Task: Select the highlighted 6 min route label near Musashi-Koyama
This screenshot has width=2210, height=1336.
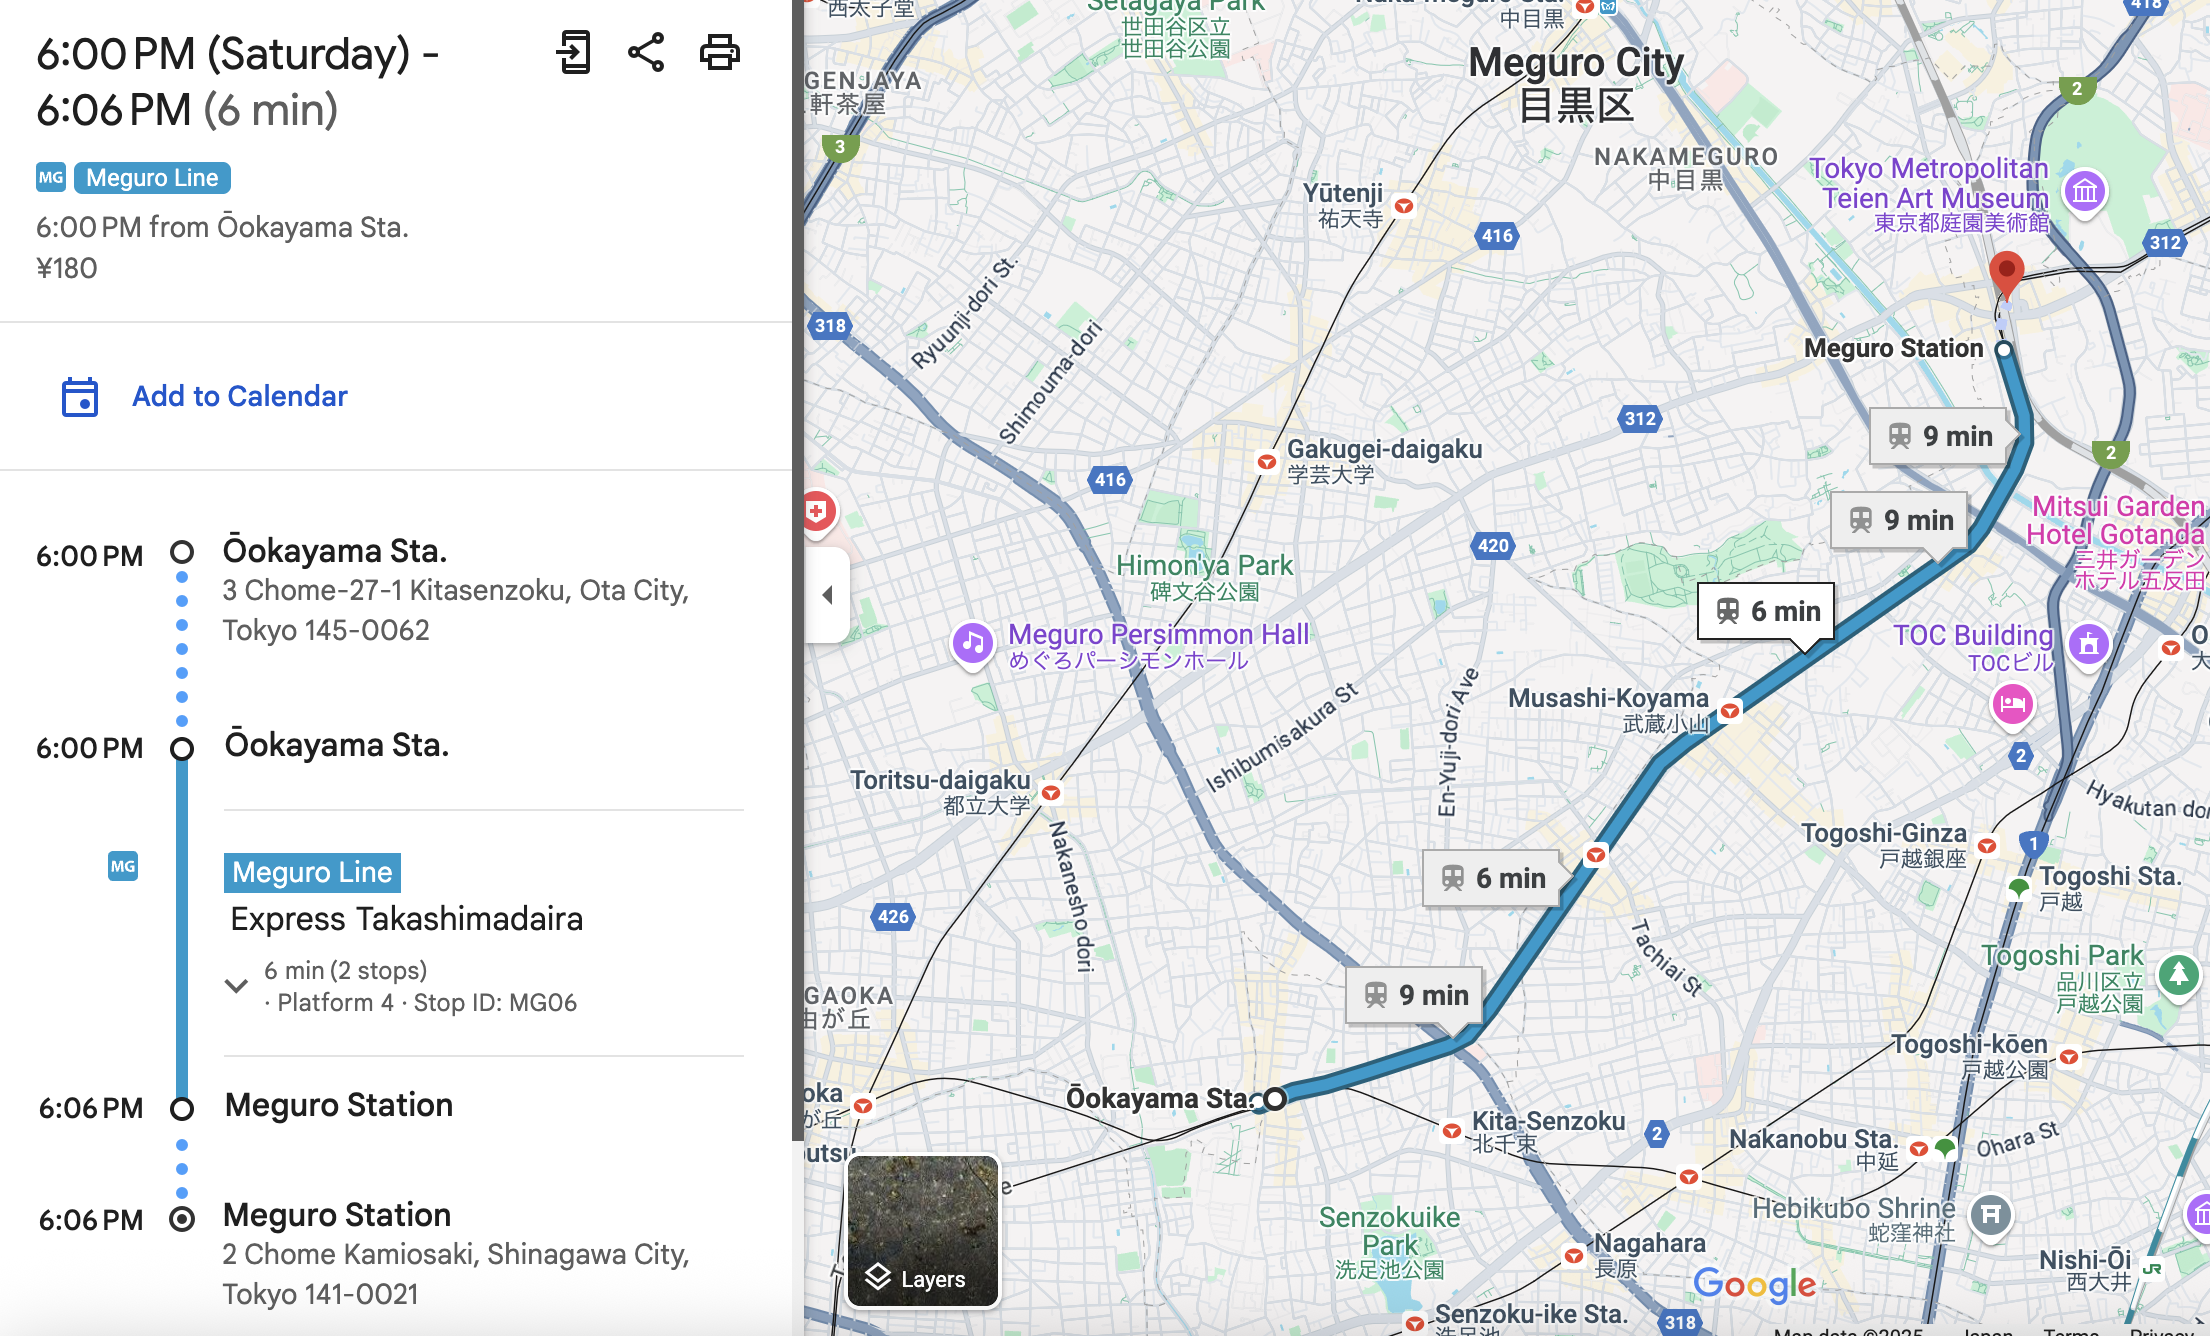Action: [1766, 611]
